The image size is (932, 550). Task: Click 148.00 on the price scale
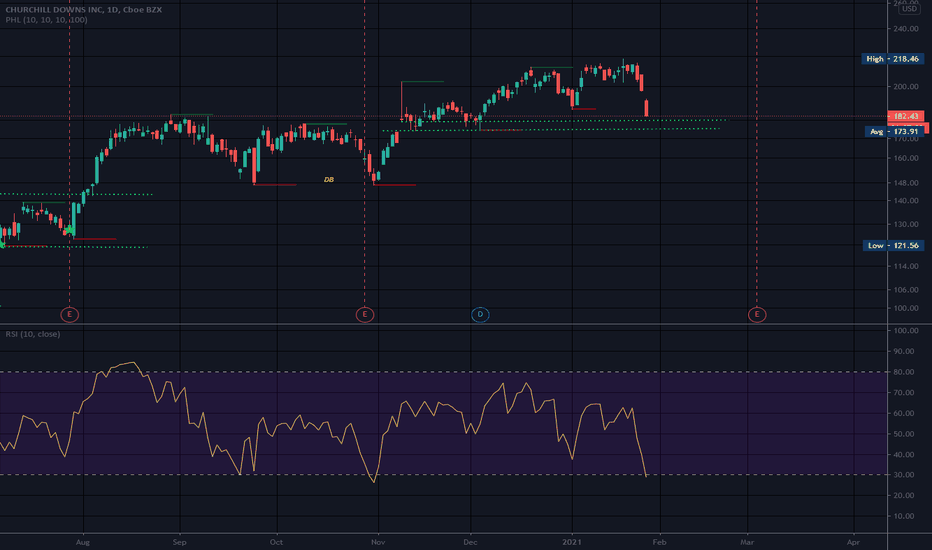coord(905,183)
